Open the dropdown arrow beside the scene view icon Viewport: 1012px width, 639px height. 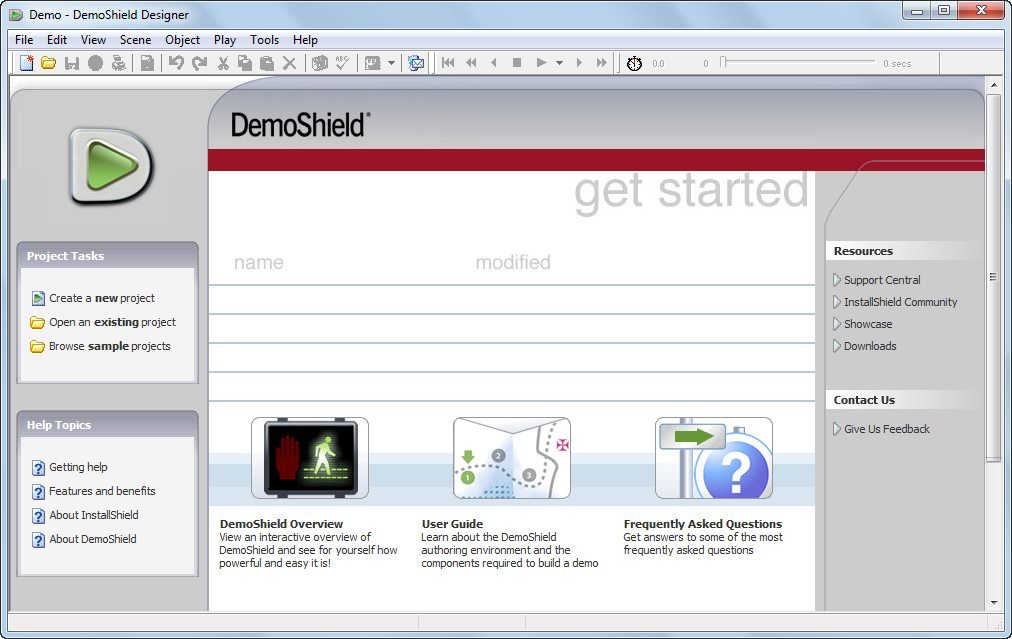tap(391, 63)
